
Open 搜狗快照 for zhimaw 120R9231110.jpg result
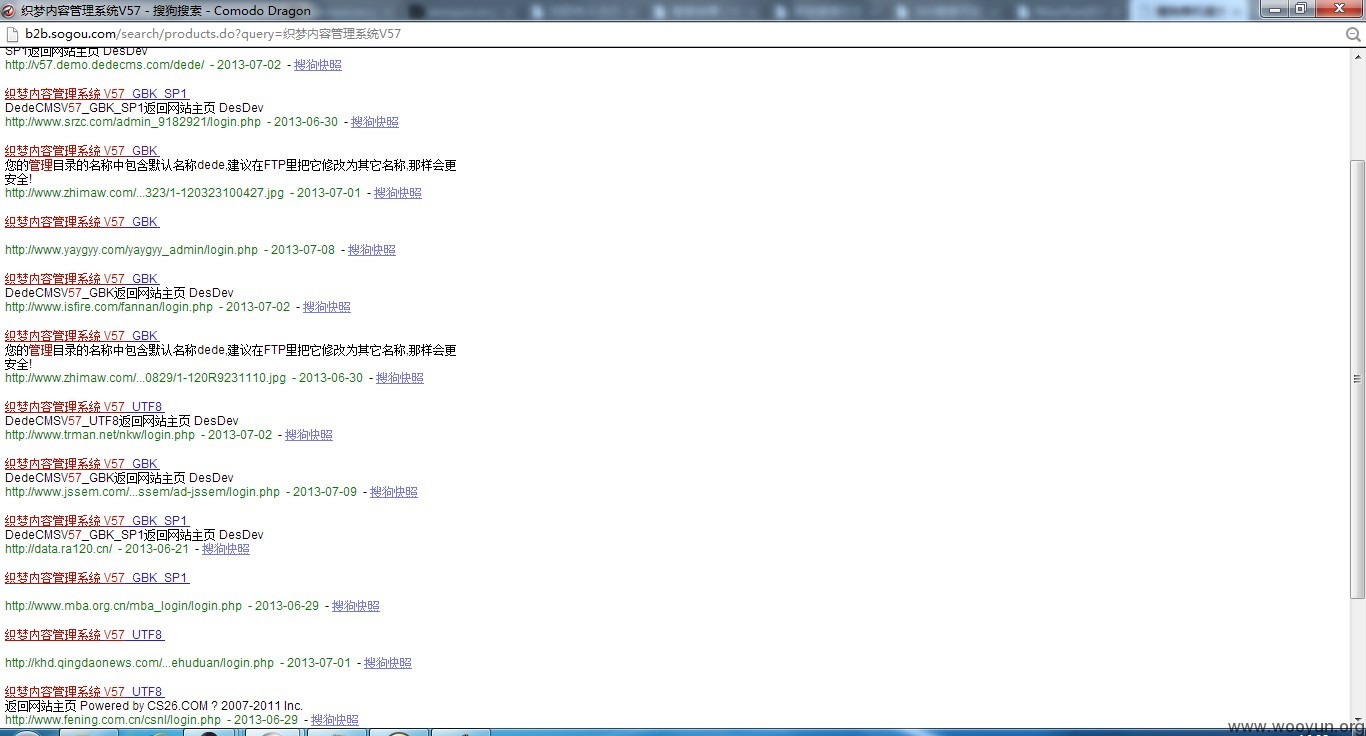click(400, 378)
